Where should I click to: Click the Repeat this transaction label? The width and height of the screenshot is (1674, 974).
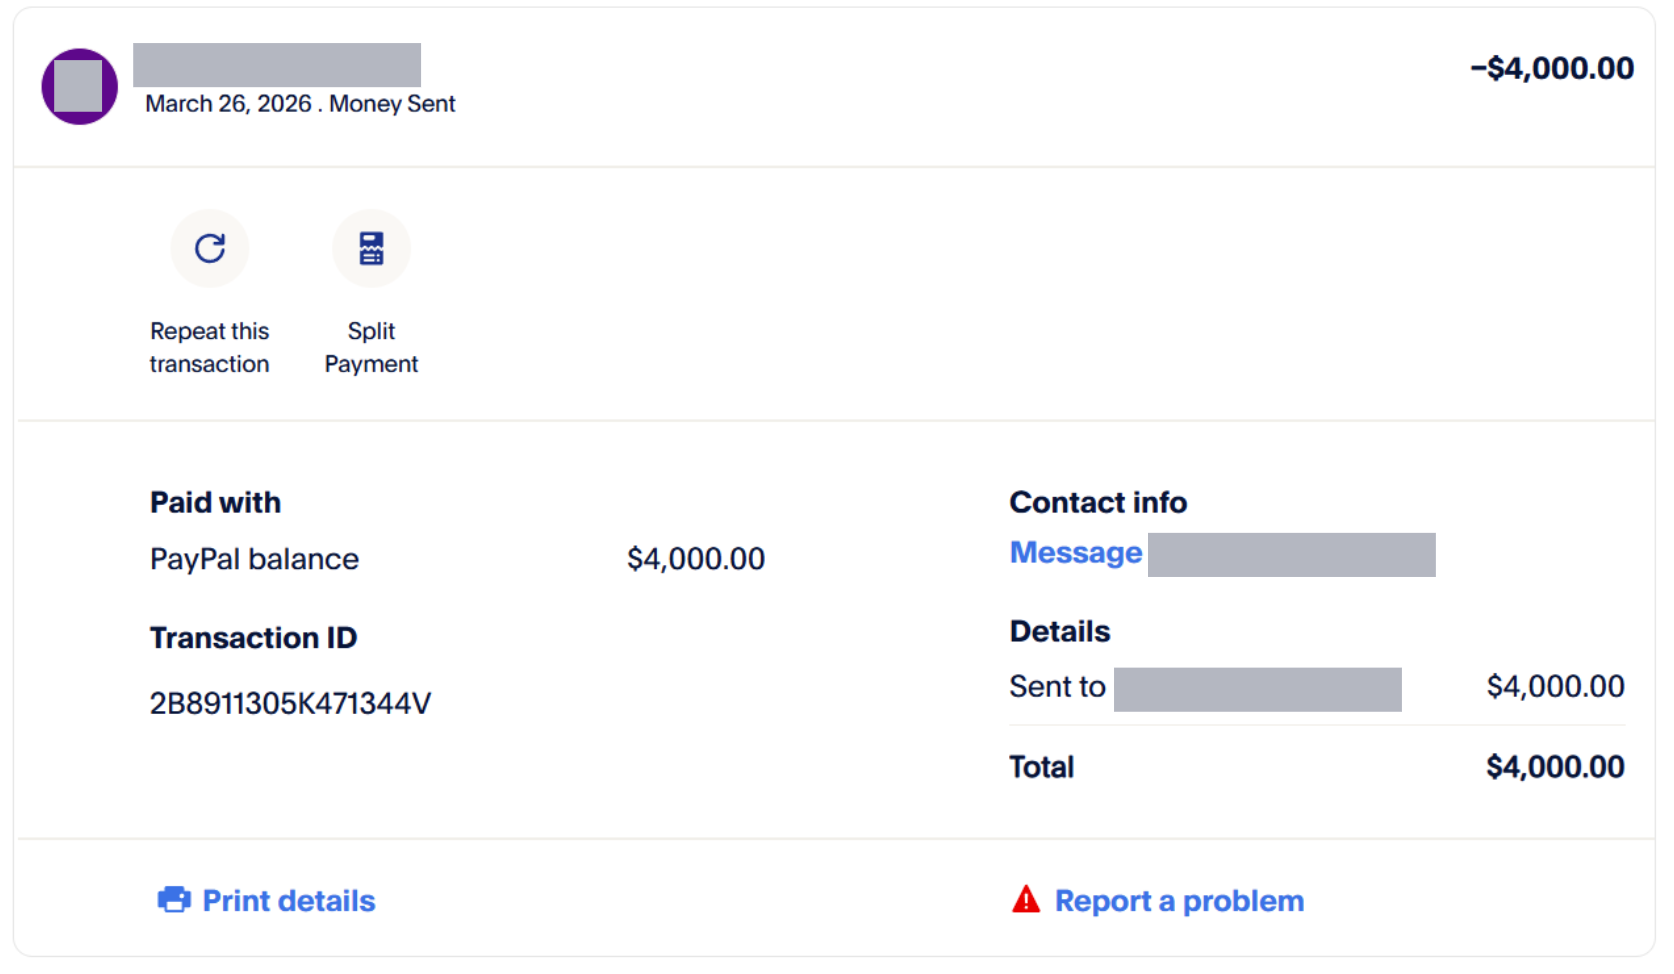click(210, 347)
